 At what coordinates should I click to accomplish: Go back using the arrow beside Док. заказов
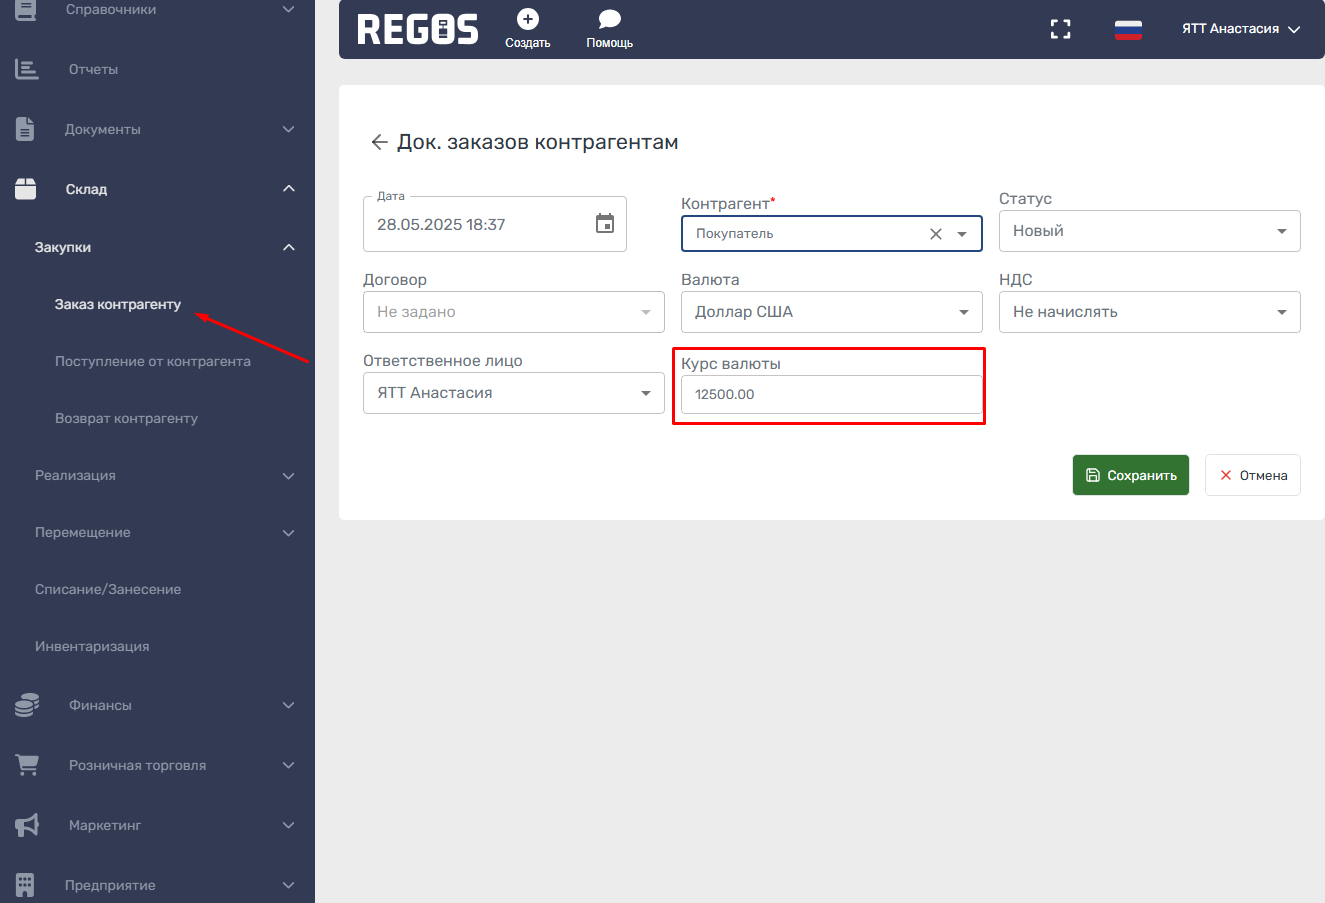pyautogui.click(x=379, y=142)
